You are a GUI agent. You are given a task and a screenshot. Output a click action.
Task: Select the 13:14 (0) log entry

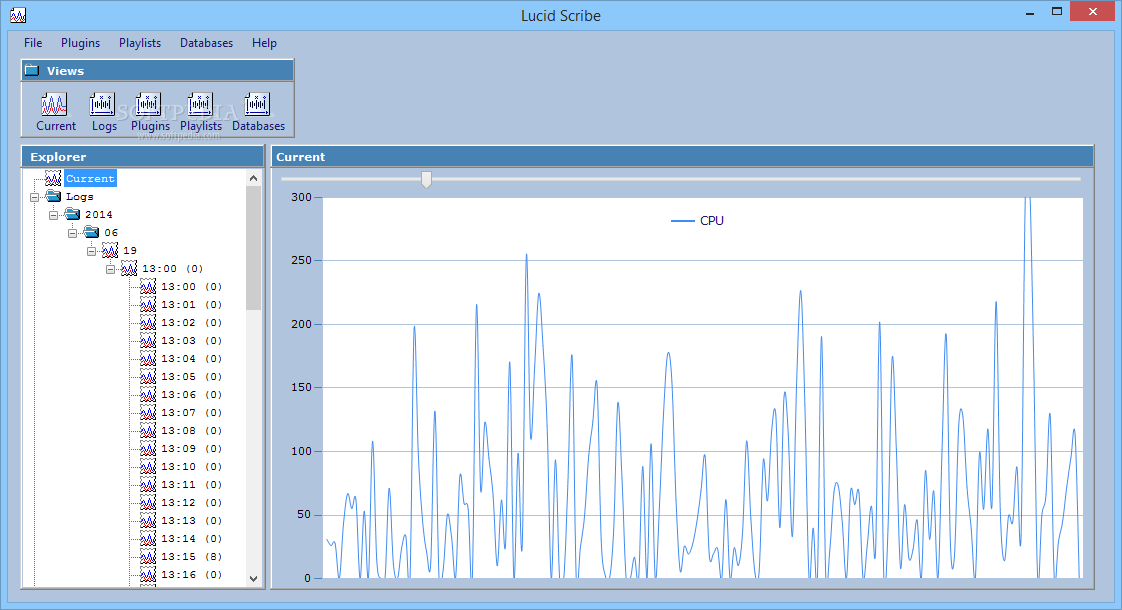click(191, 538)
